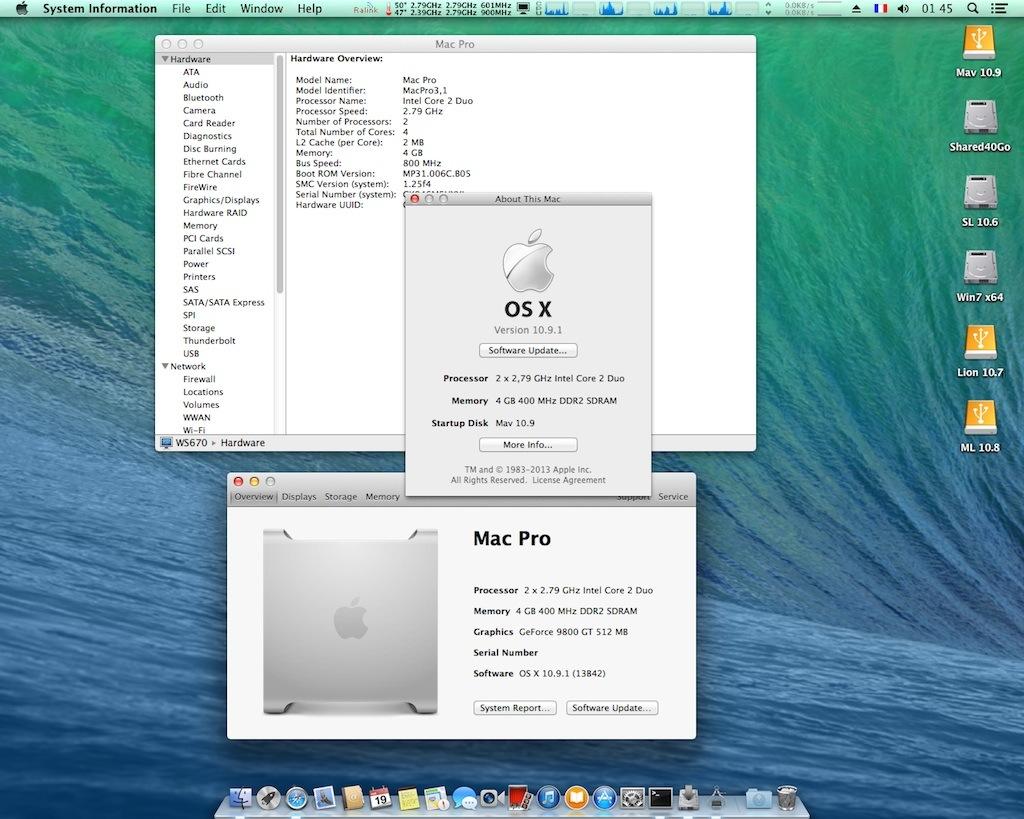The width and height of the screenshot is (1024, 819).
Task: Click More Info... in About This Mac
Action: point(528,445)
